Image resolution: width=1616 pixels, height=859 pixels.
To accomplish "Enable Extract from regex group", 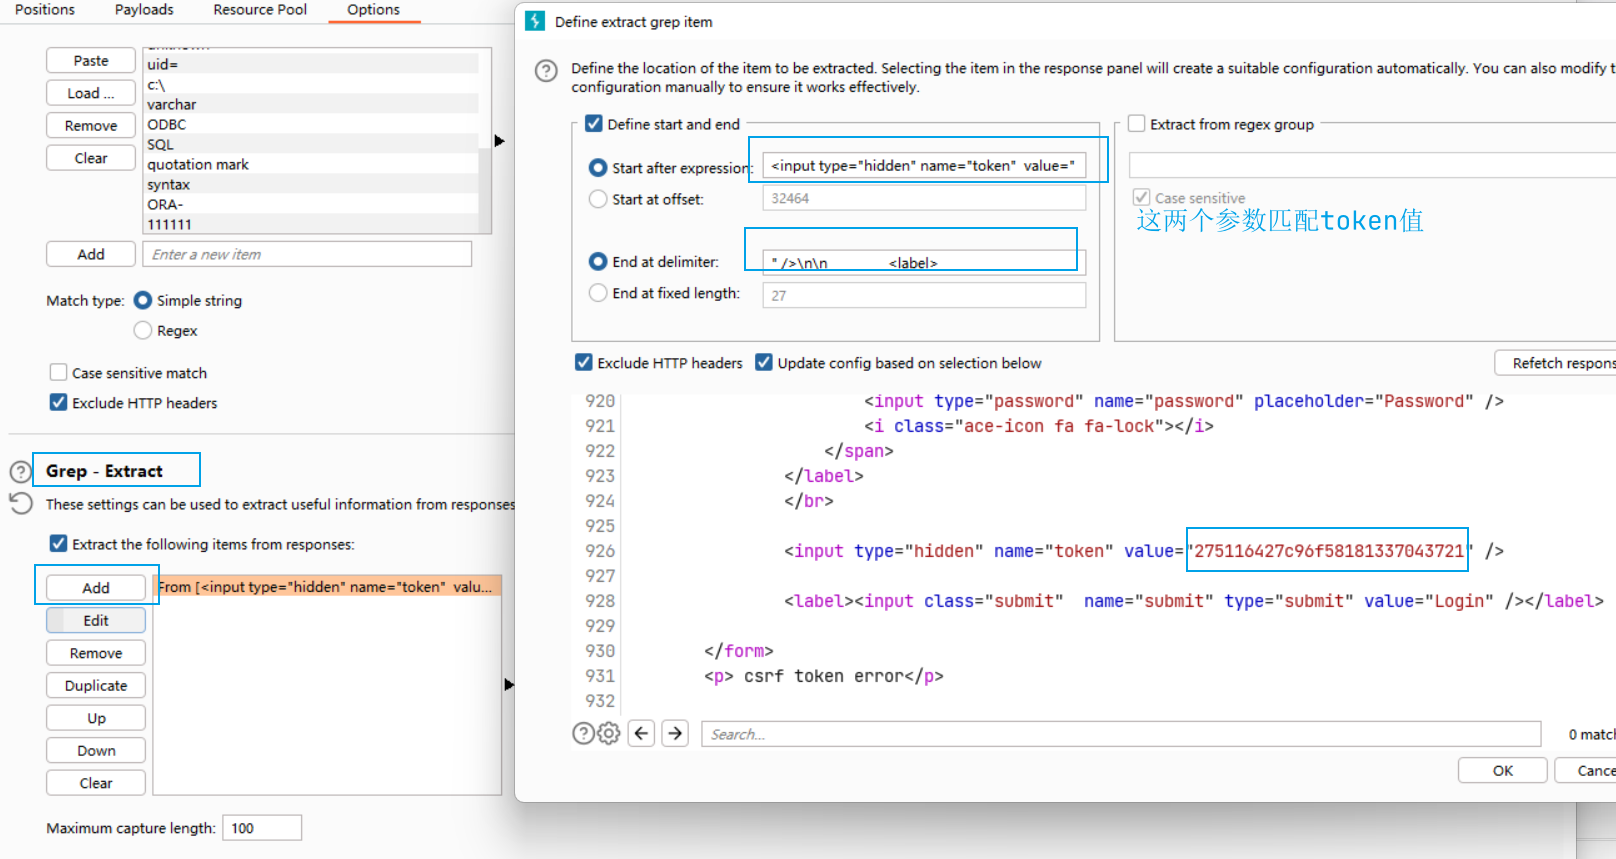I will point(1137,124).
